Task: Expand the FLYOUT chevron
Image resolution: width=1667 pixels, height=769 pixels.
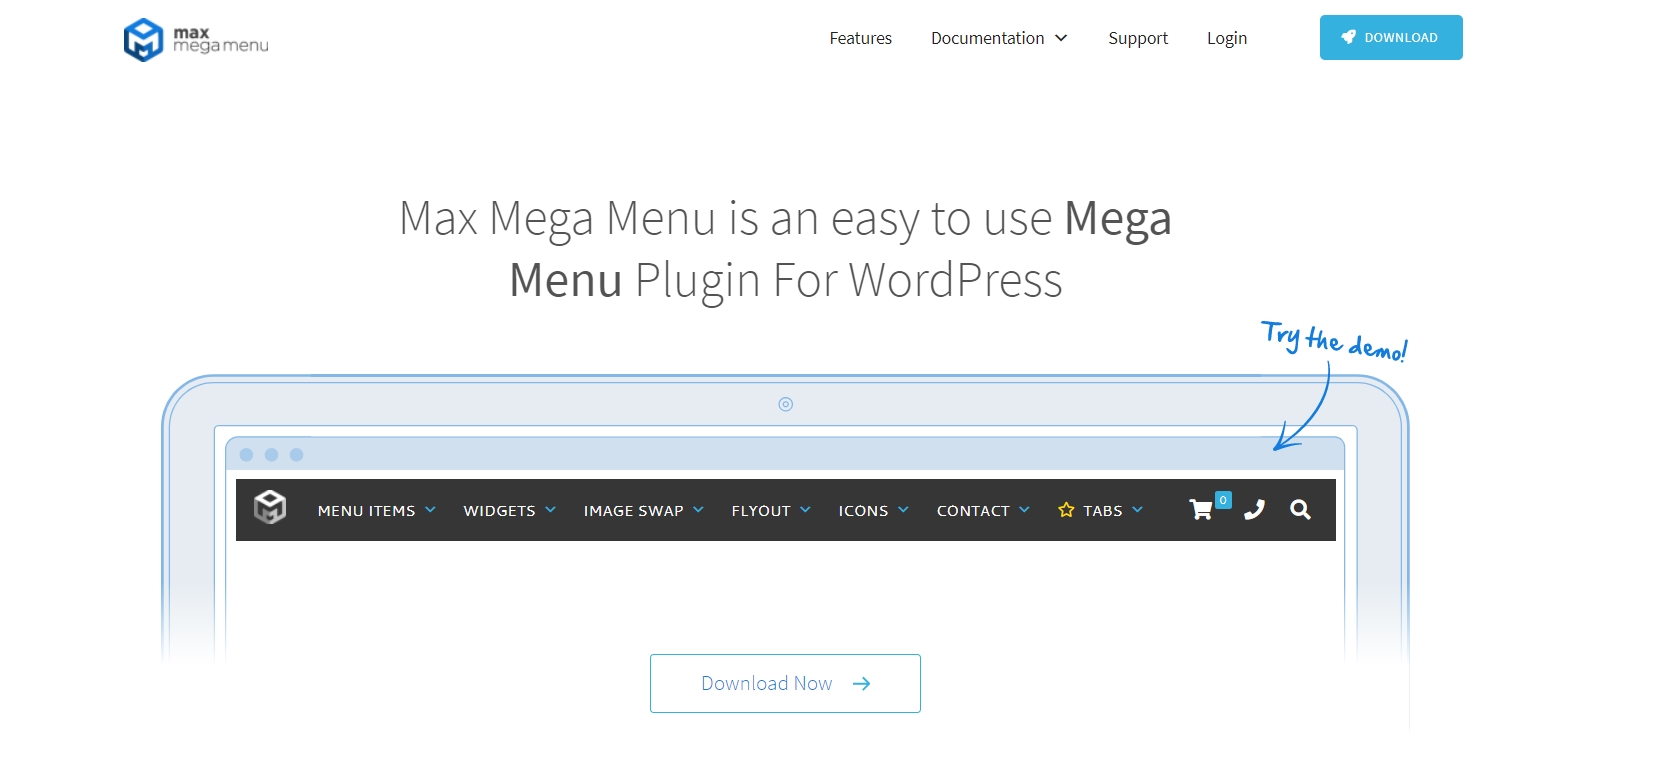Action: [x=805, y=509]
